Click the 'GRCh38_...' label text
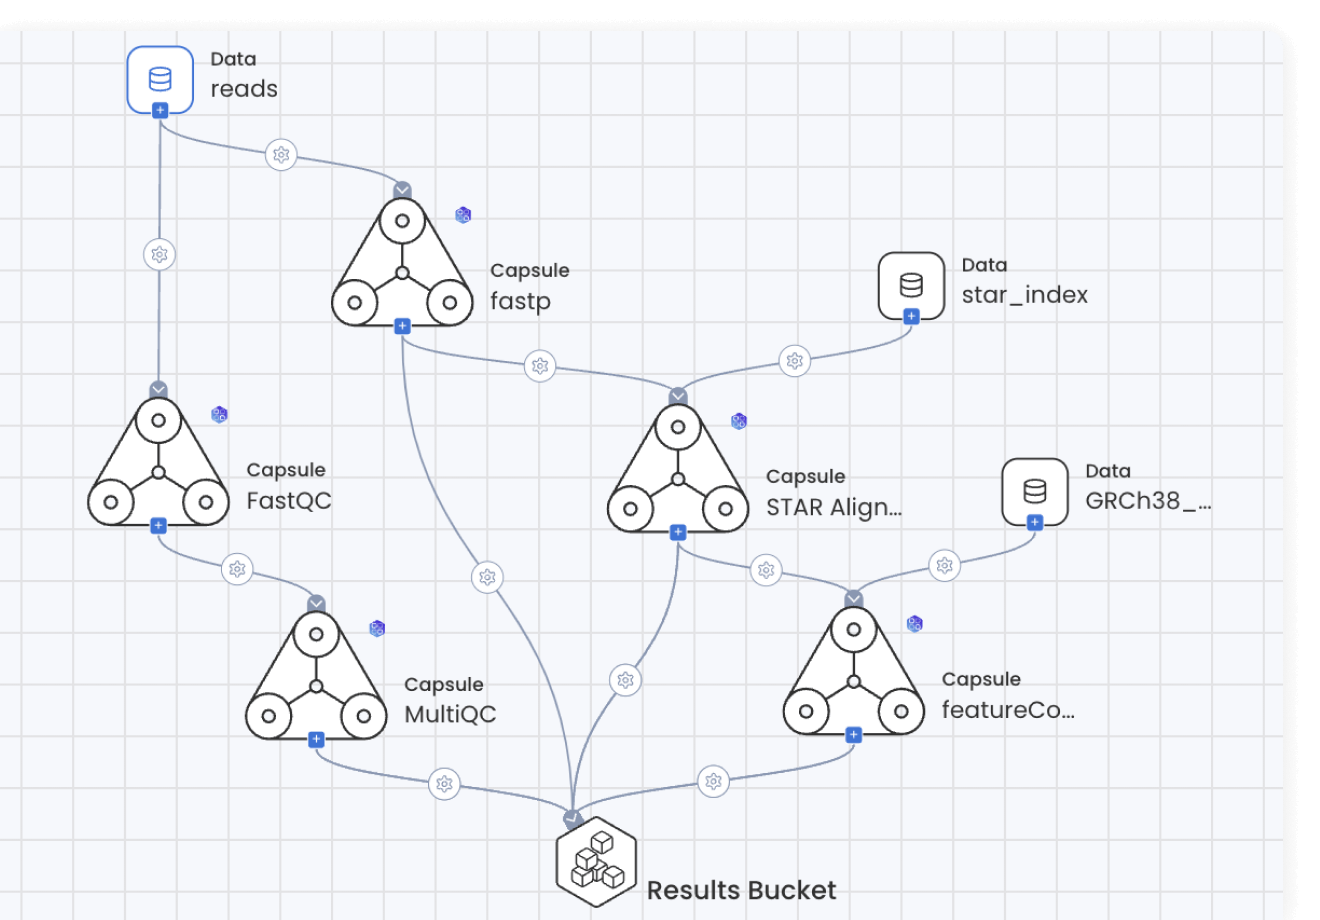 (1148, 501)
